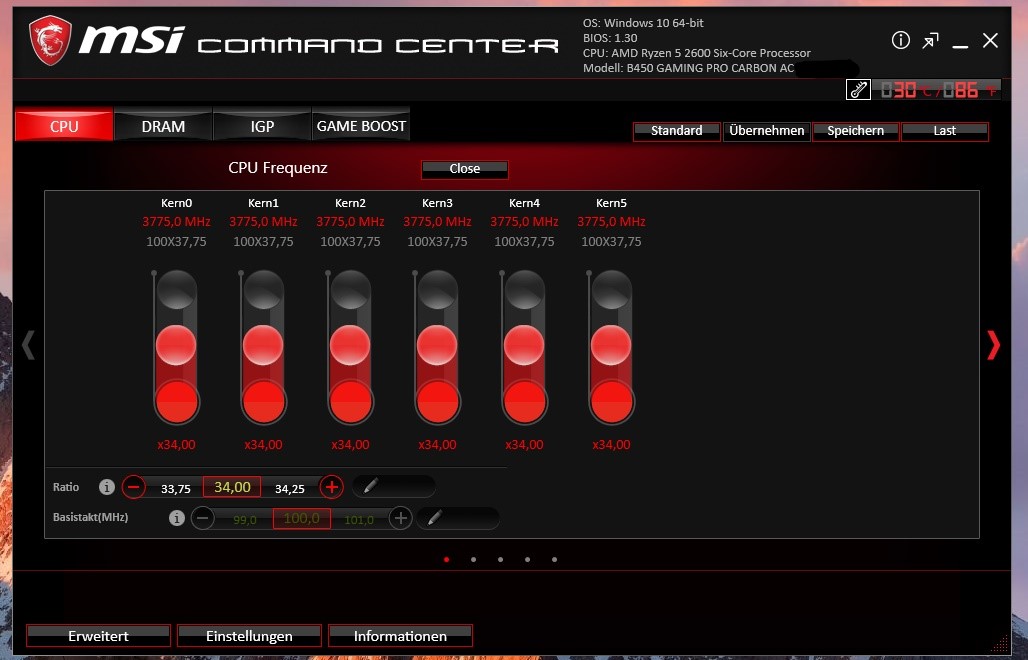This screenshot has height=660, width=1028.
Task: Select the second page indicator dot
Action: [x=473, y=560]
